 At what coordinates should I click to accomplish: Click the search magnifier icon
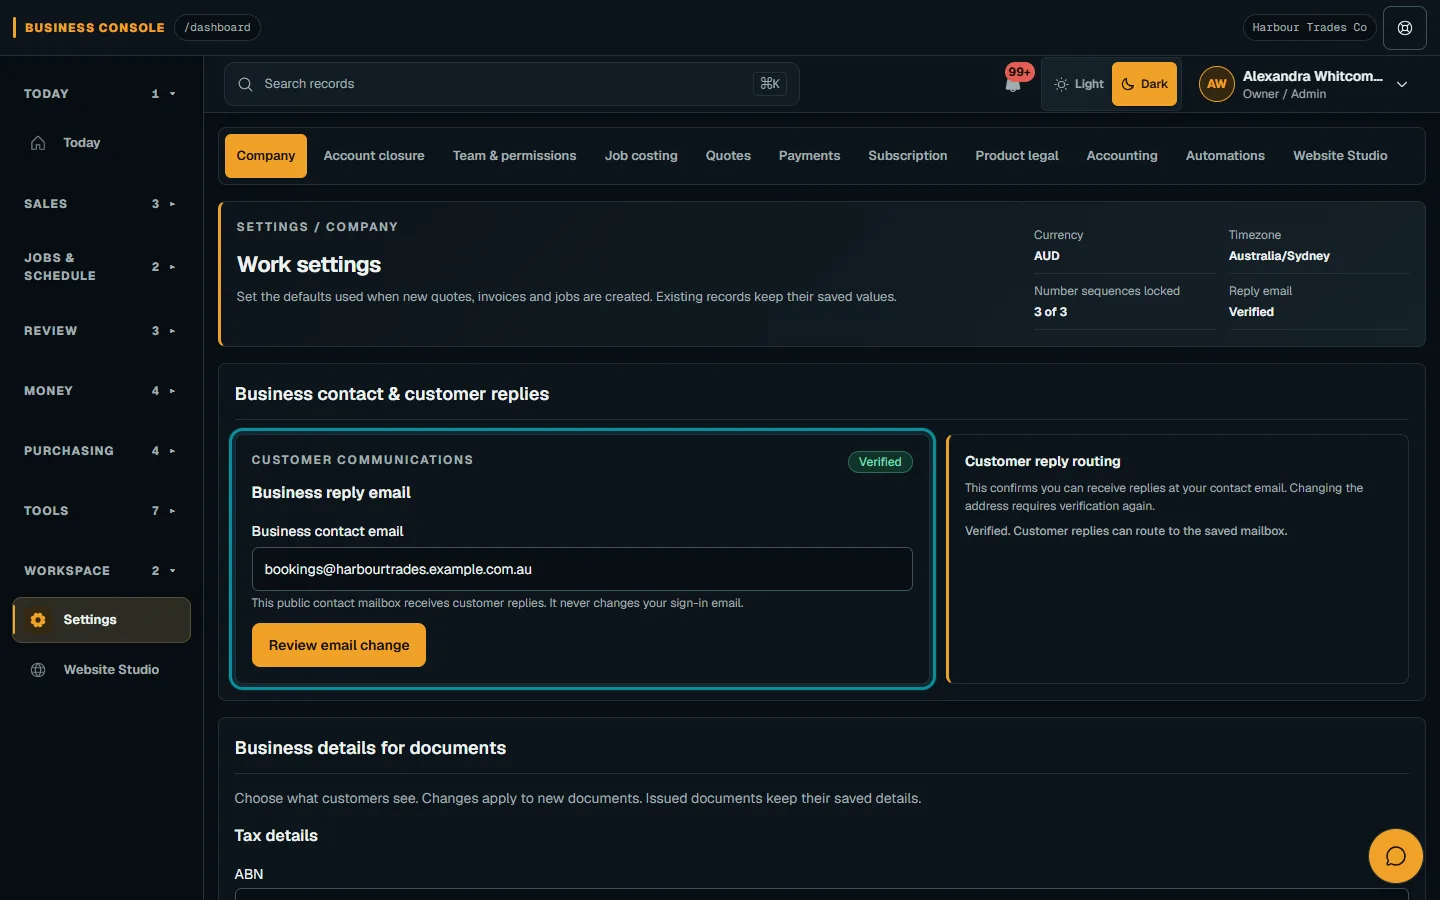(245, 84)
